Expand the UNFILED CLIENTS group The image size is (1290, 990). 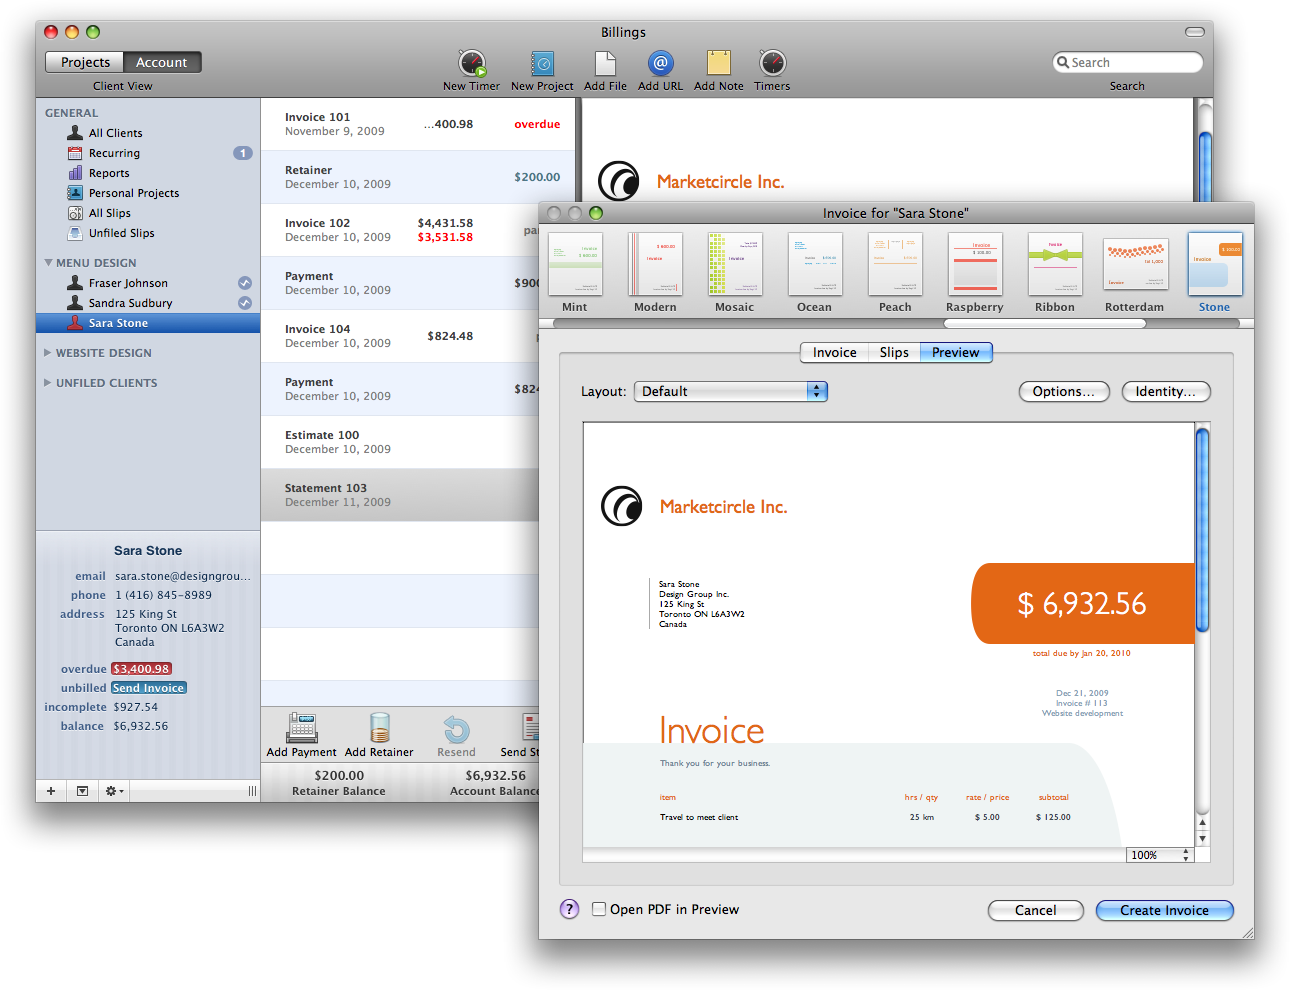47,383
